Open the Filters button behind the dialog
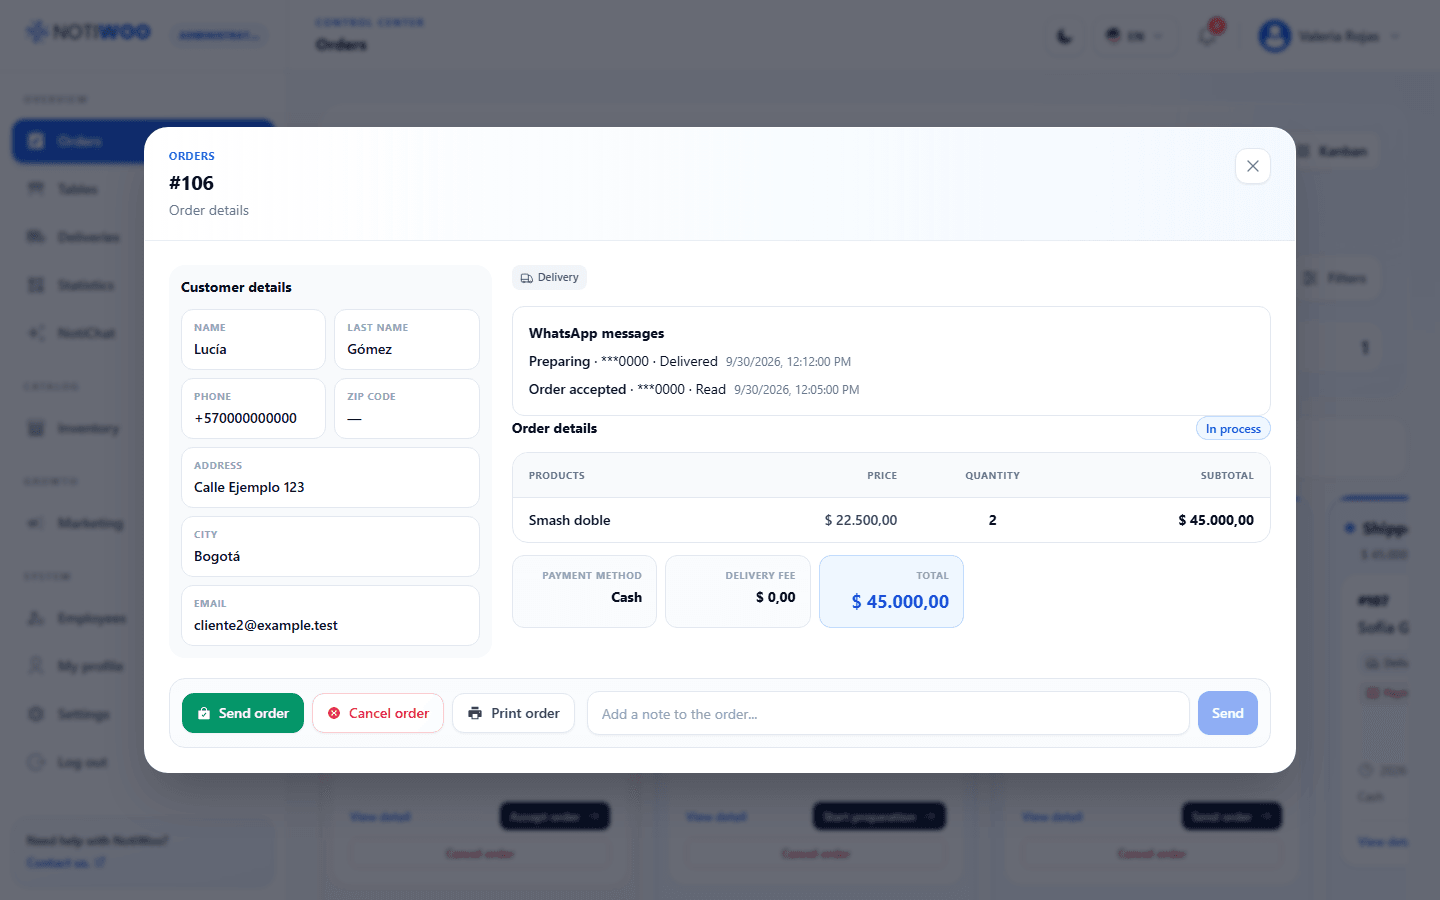1440x900 pixels. point(1337,278)
